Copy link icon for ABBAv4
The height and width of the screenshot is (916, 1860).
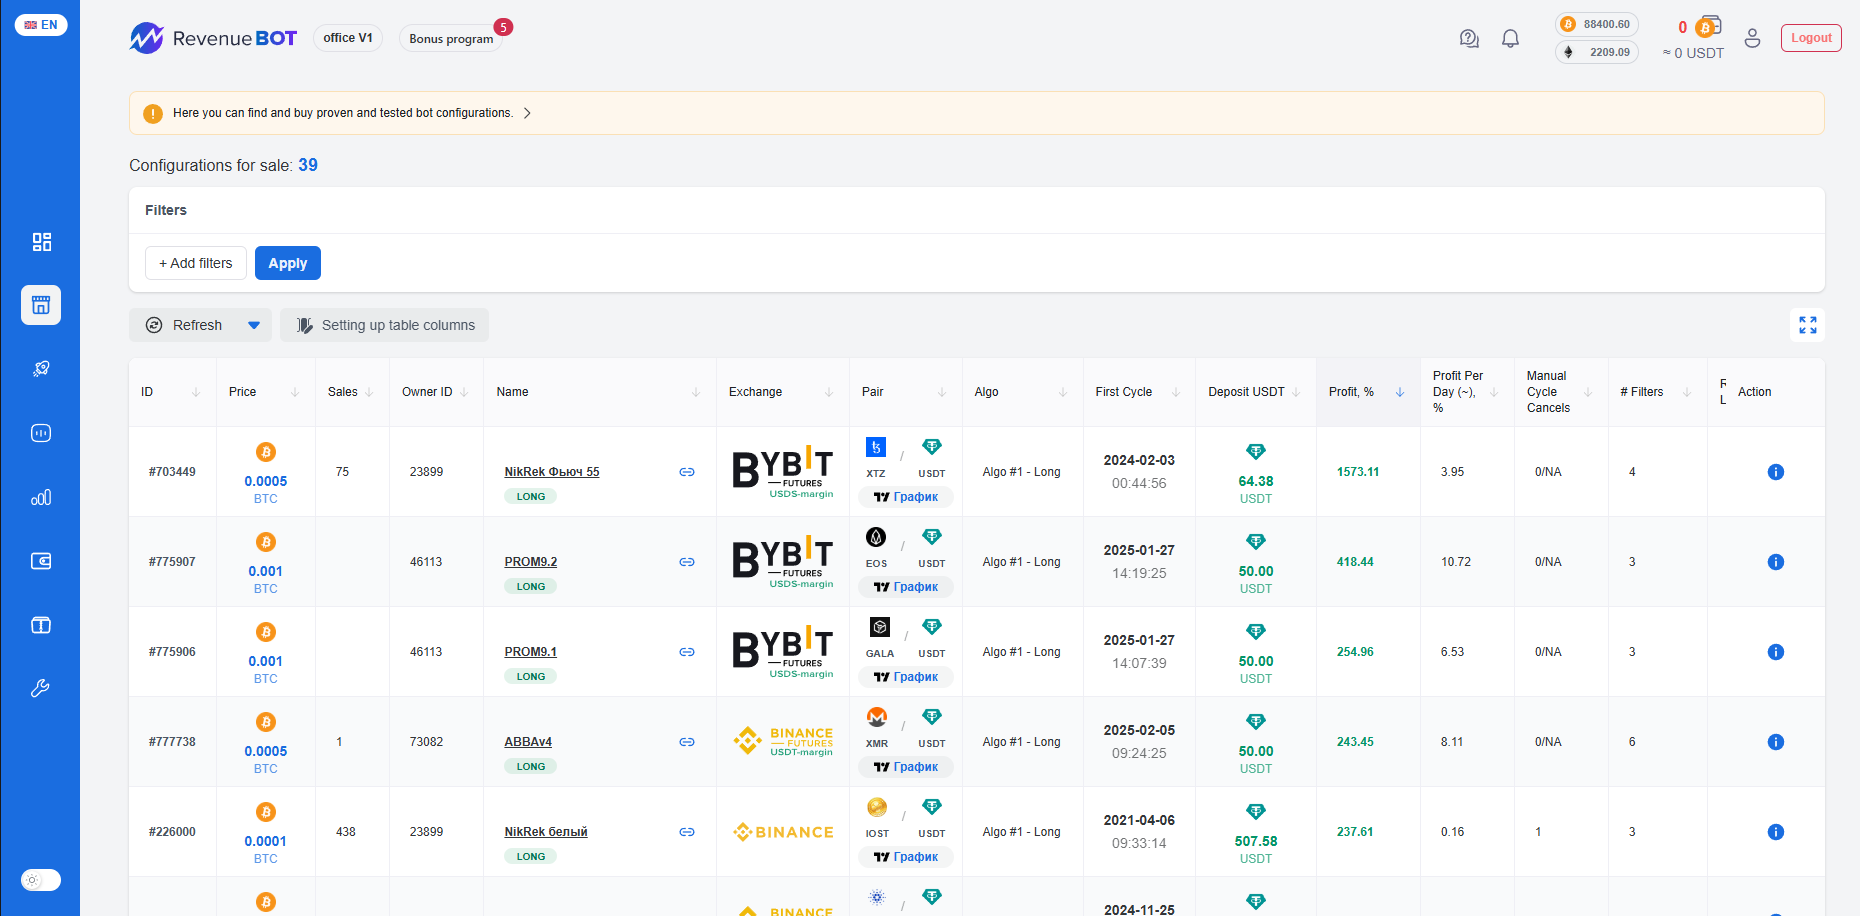687,742
